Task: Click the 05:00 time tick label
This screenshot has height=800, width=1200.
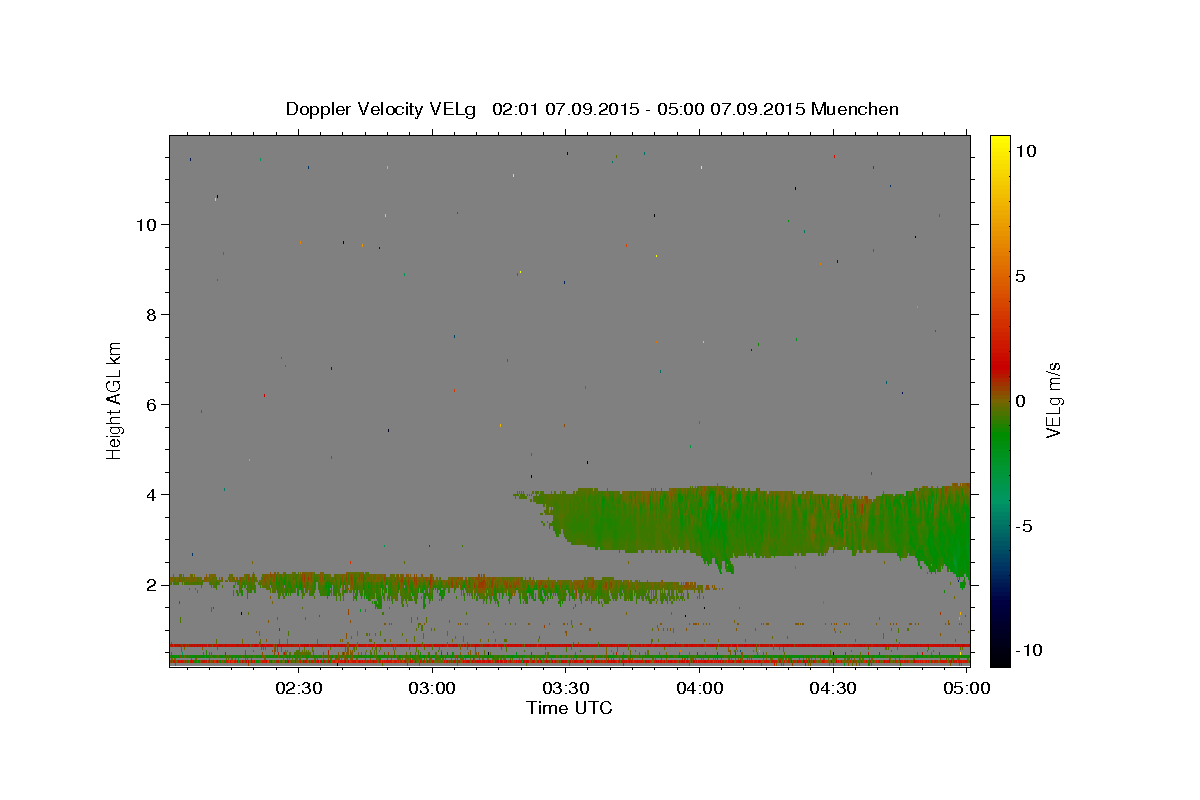Action: click(967, 688)
